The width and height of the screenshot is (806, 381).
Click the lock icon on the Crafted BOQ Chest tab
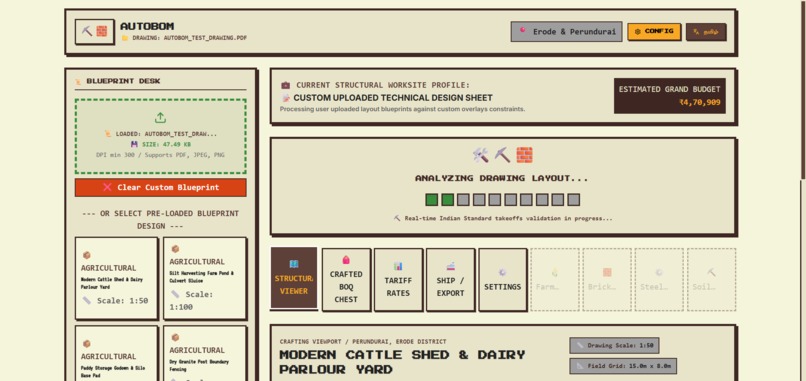346,260
